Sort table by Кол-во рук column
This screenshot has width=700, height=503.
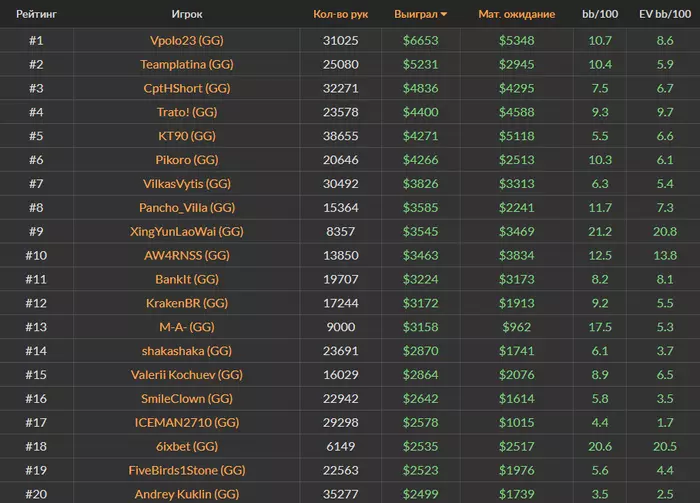point(340,15)
